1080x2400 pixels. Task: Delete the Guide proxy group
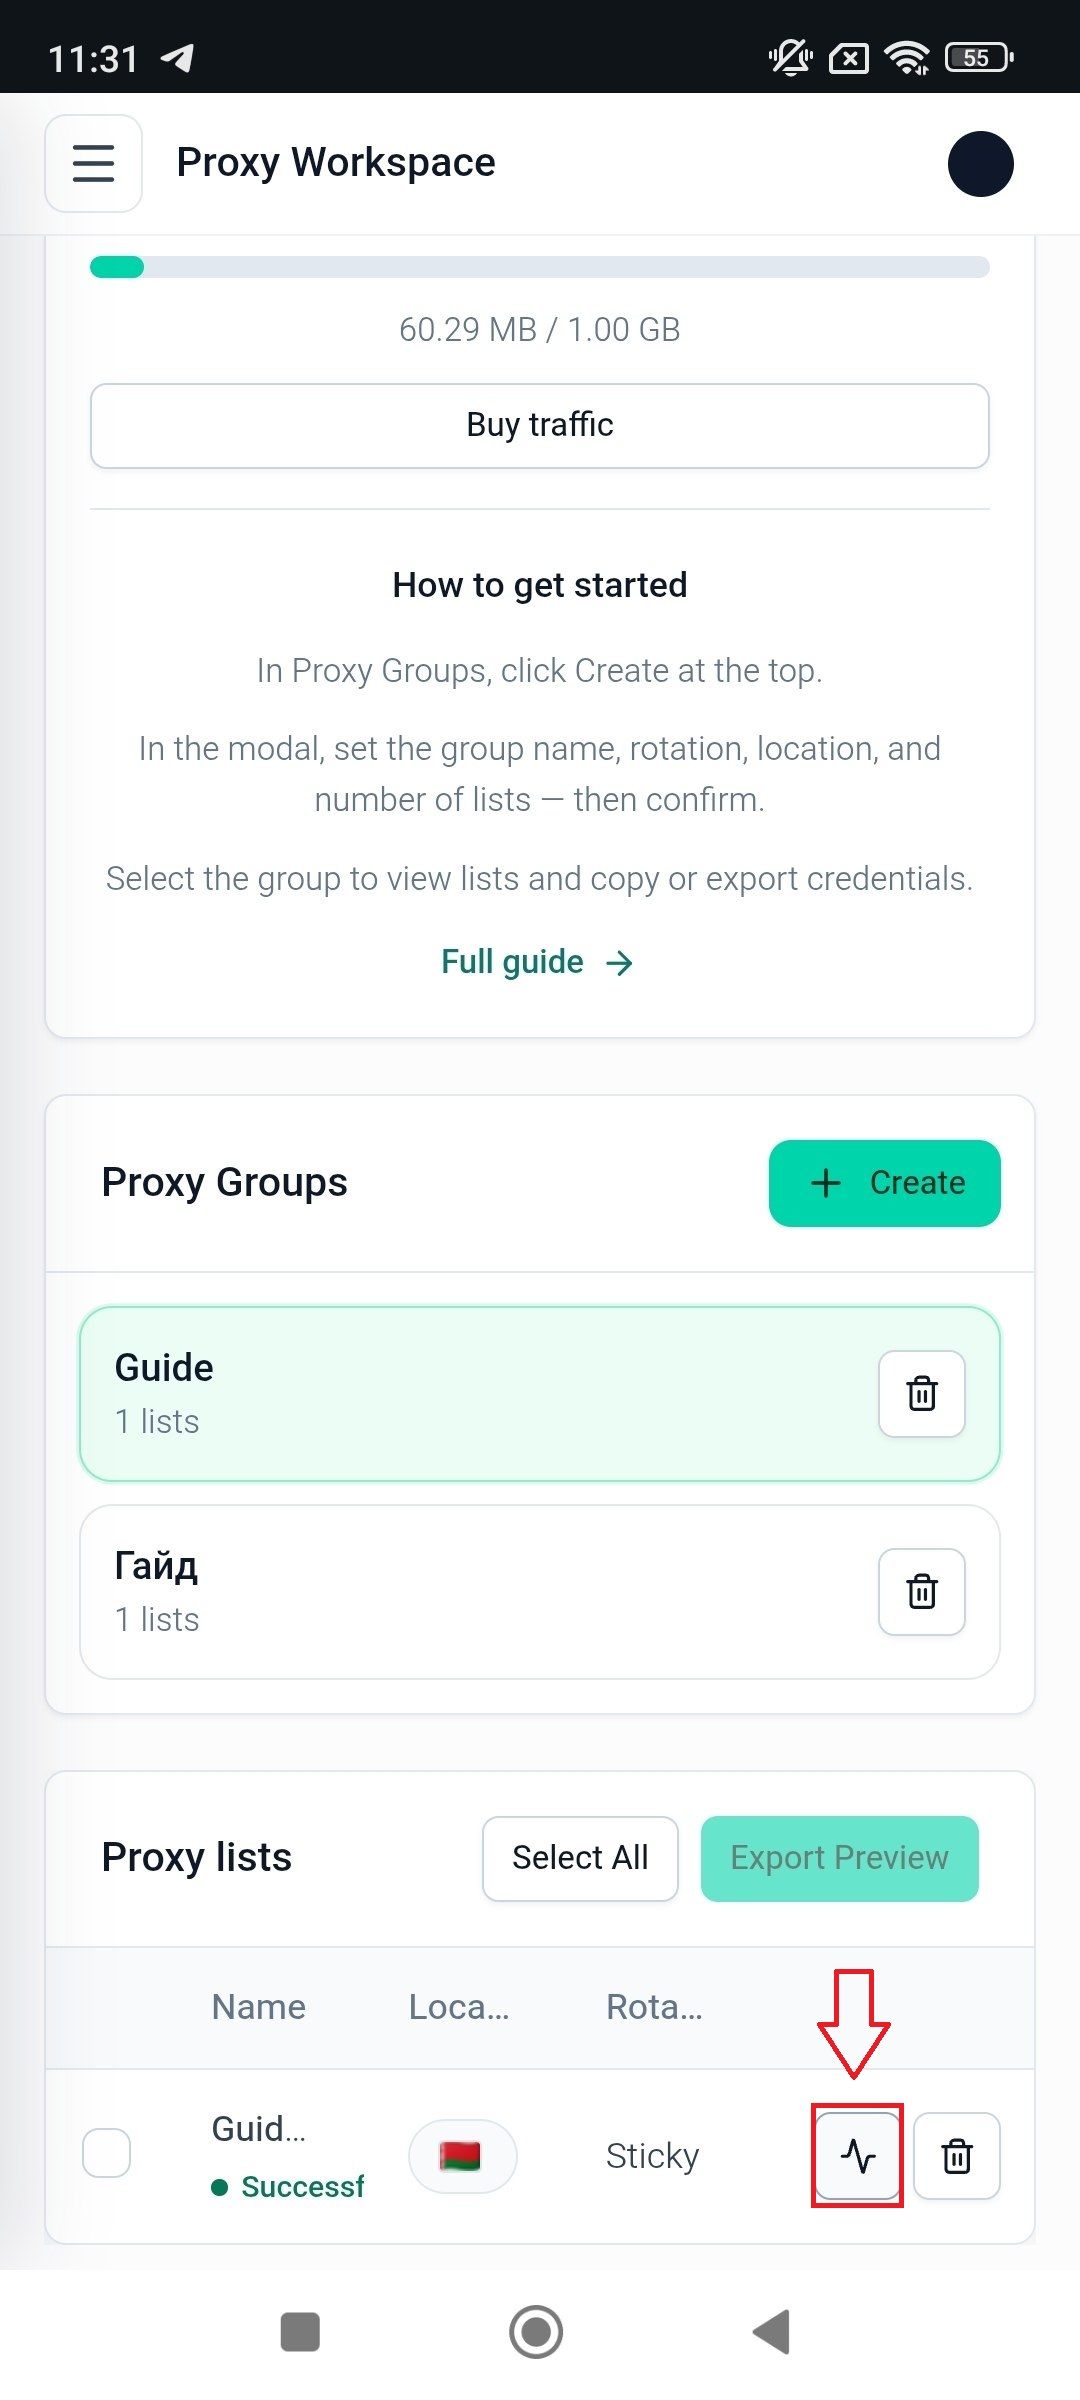[921, 1393]
